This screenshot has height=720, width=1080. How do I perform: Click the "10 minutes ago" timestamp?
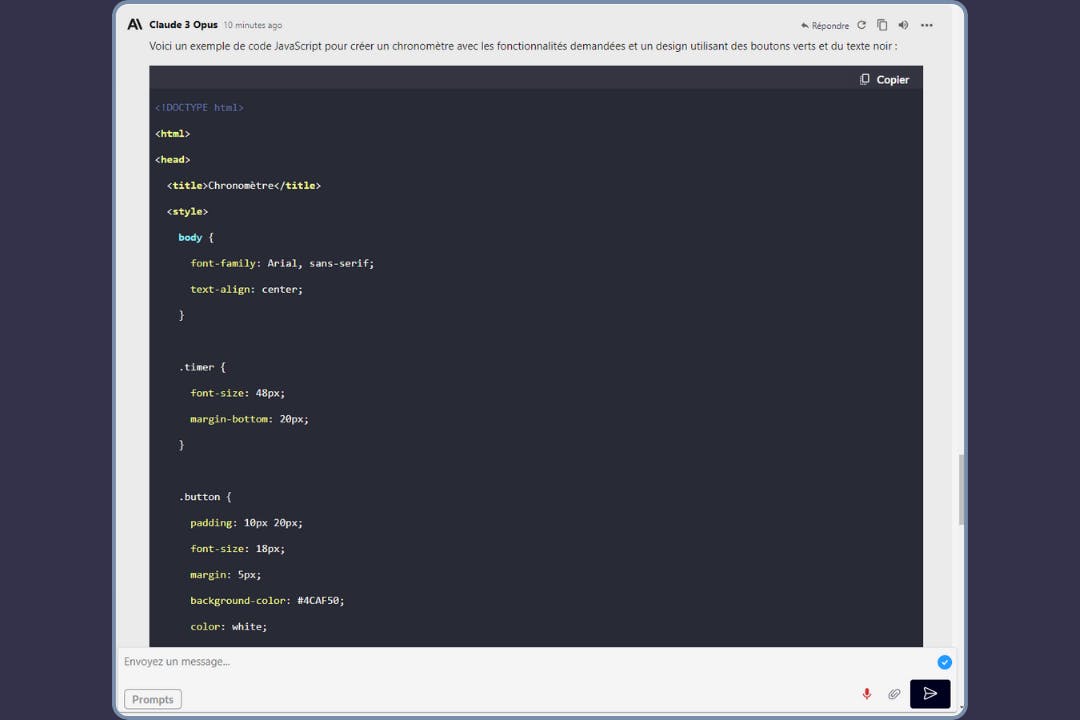[252, 25]
